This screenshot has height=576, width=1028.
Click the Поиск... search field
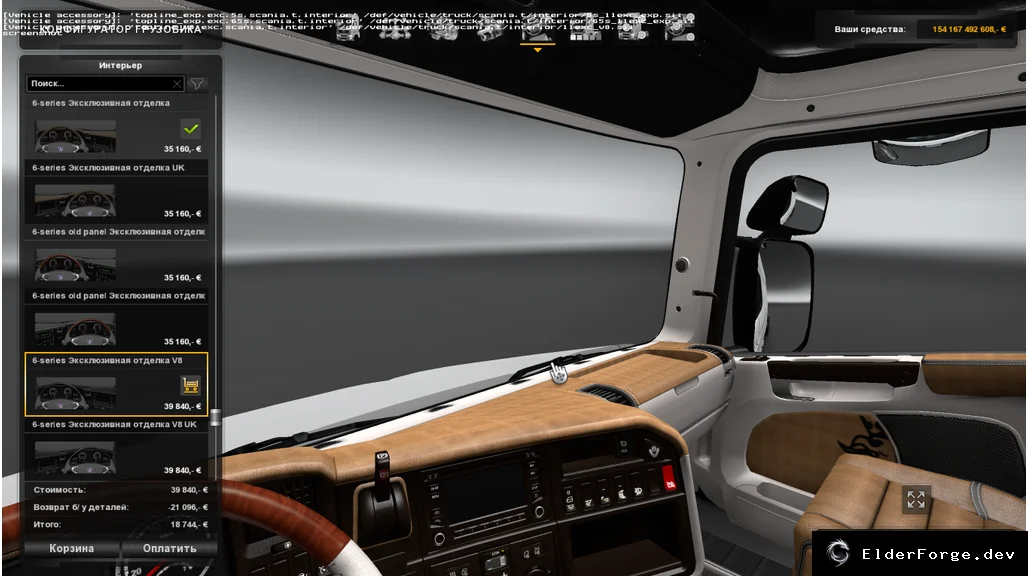tap(105, 84)
